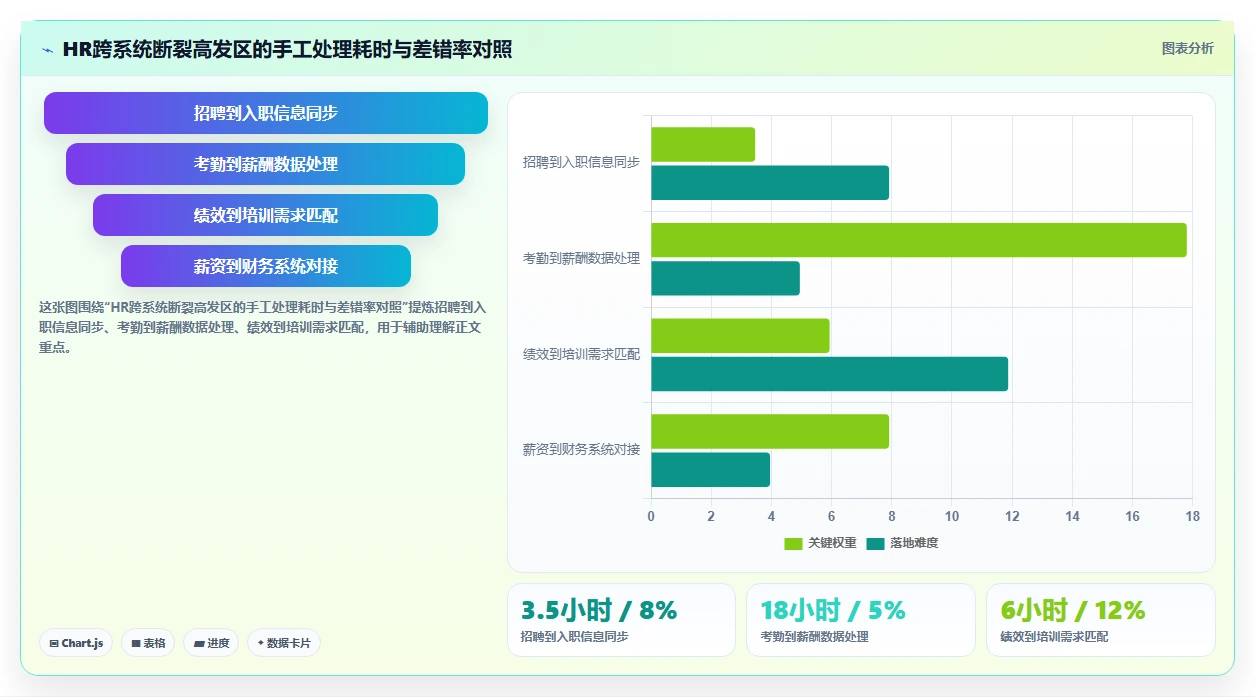Click the Chart.js tag chip

[x=76, y=643]
